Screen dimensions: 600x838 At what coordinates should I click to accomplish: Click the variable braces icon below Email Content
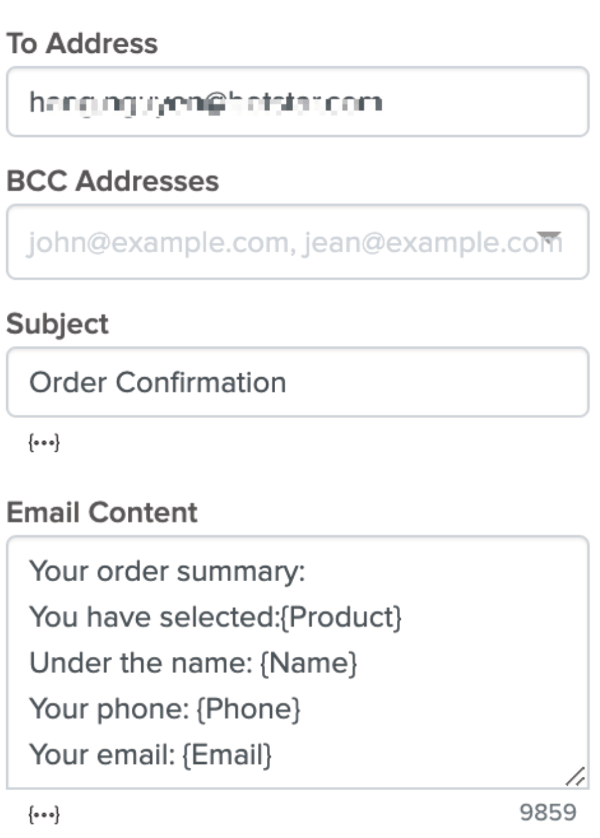click(44, 814)
